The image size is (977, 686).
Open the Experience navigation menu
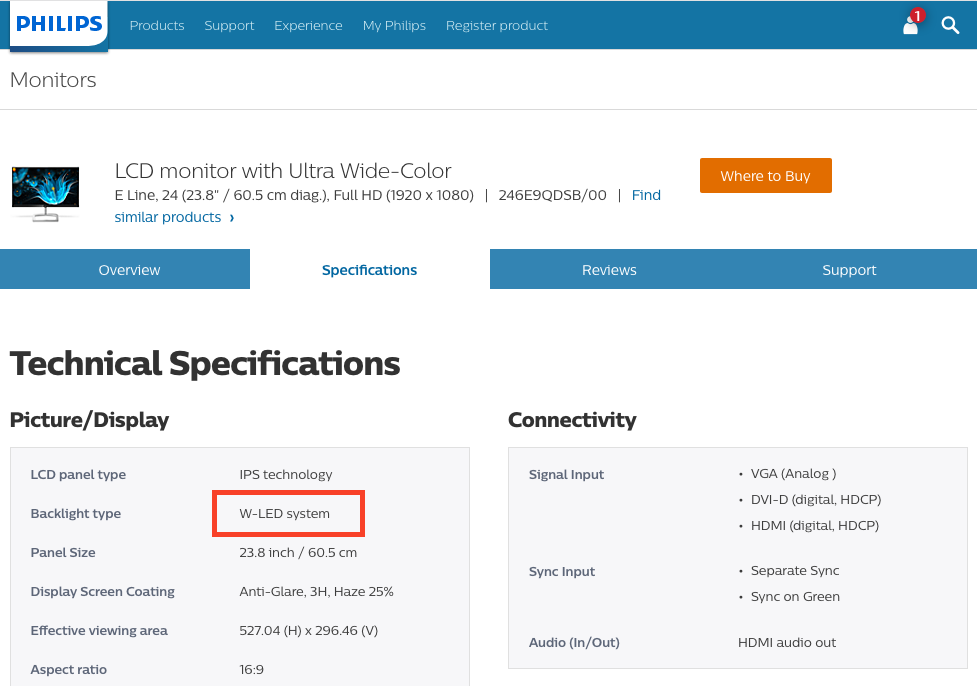tap(308, 26)
